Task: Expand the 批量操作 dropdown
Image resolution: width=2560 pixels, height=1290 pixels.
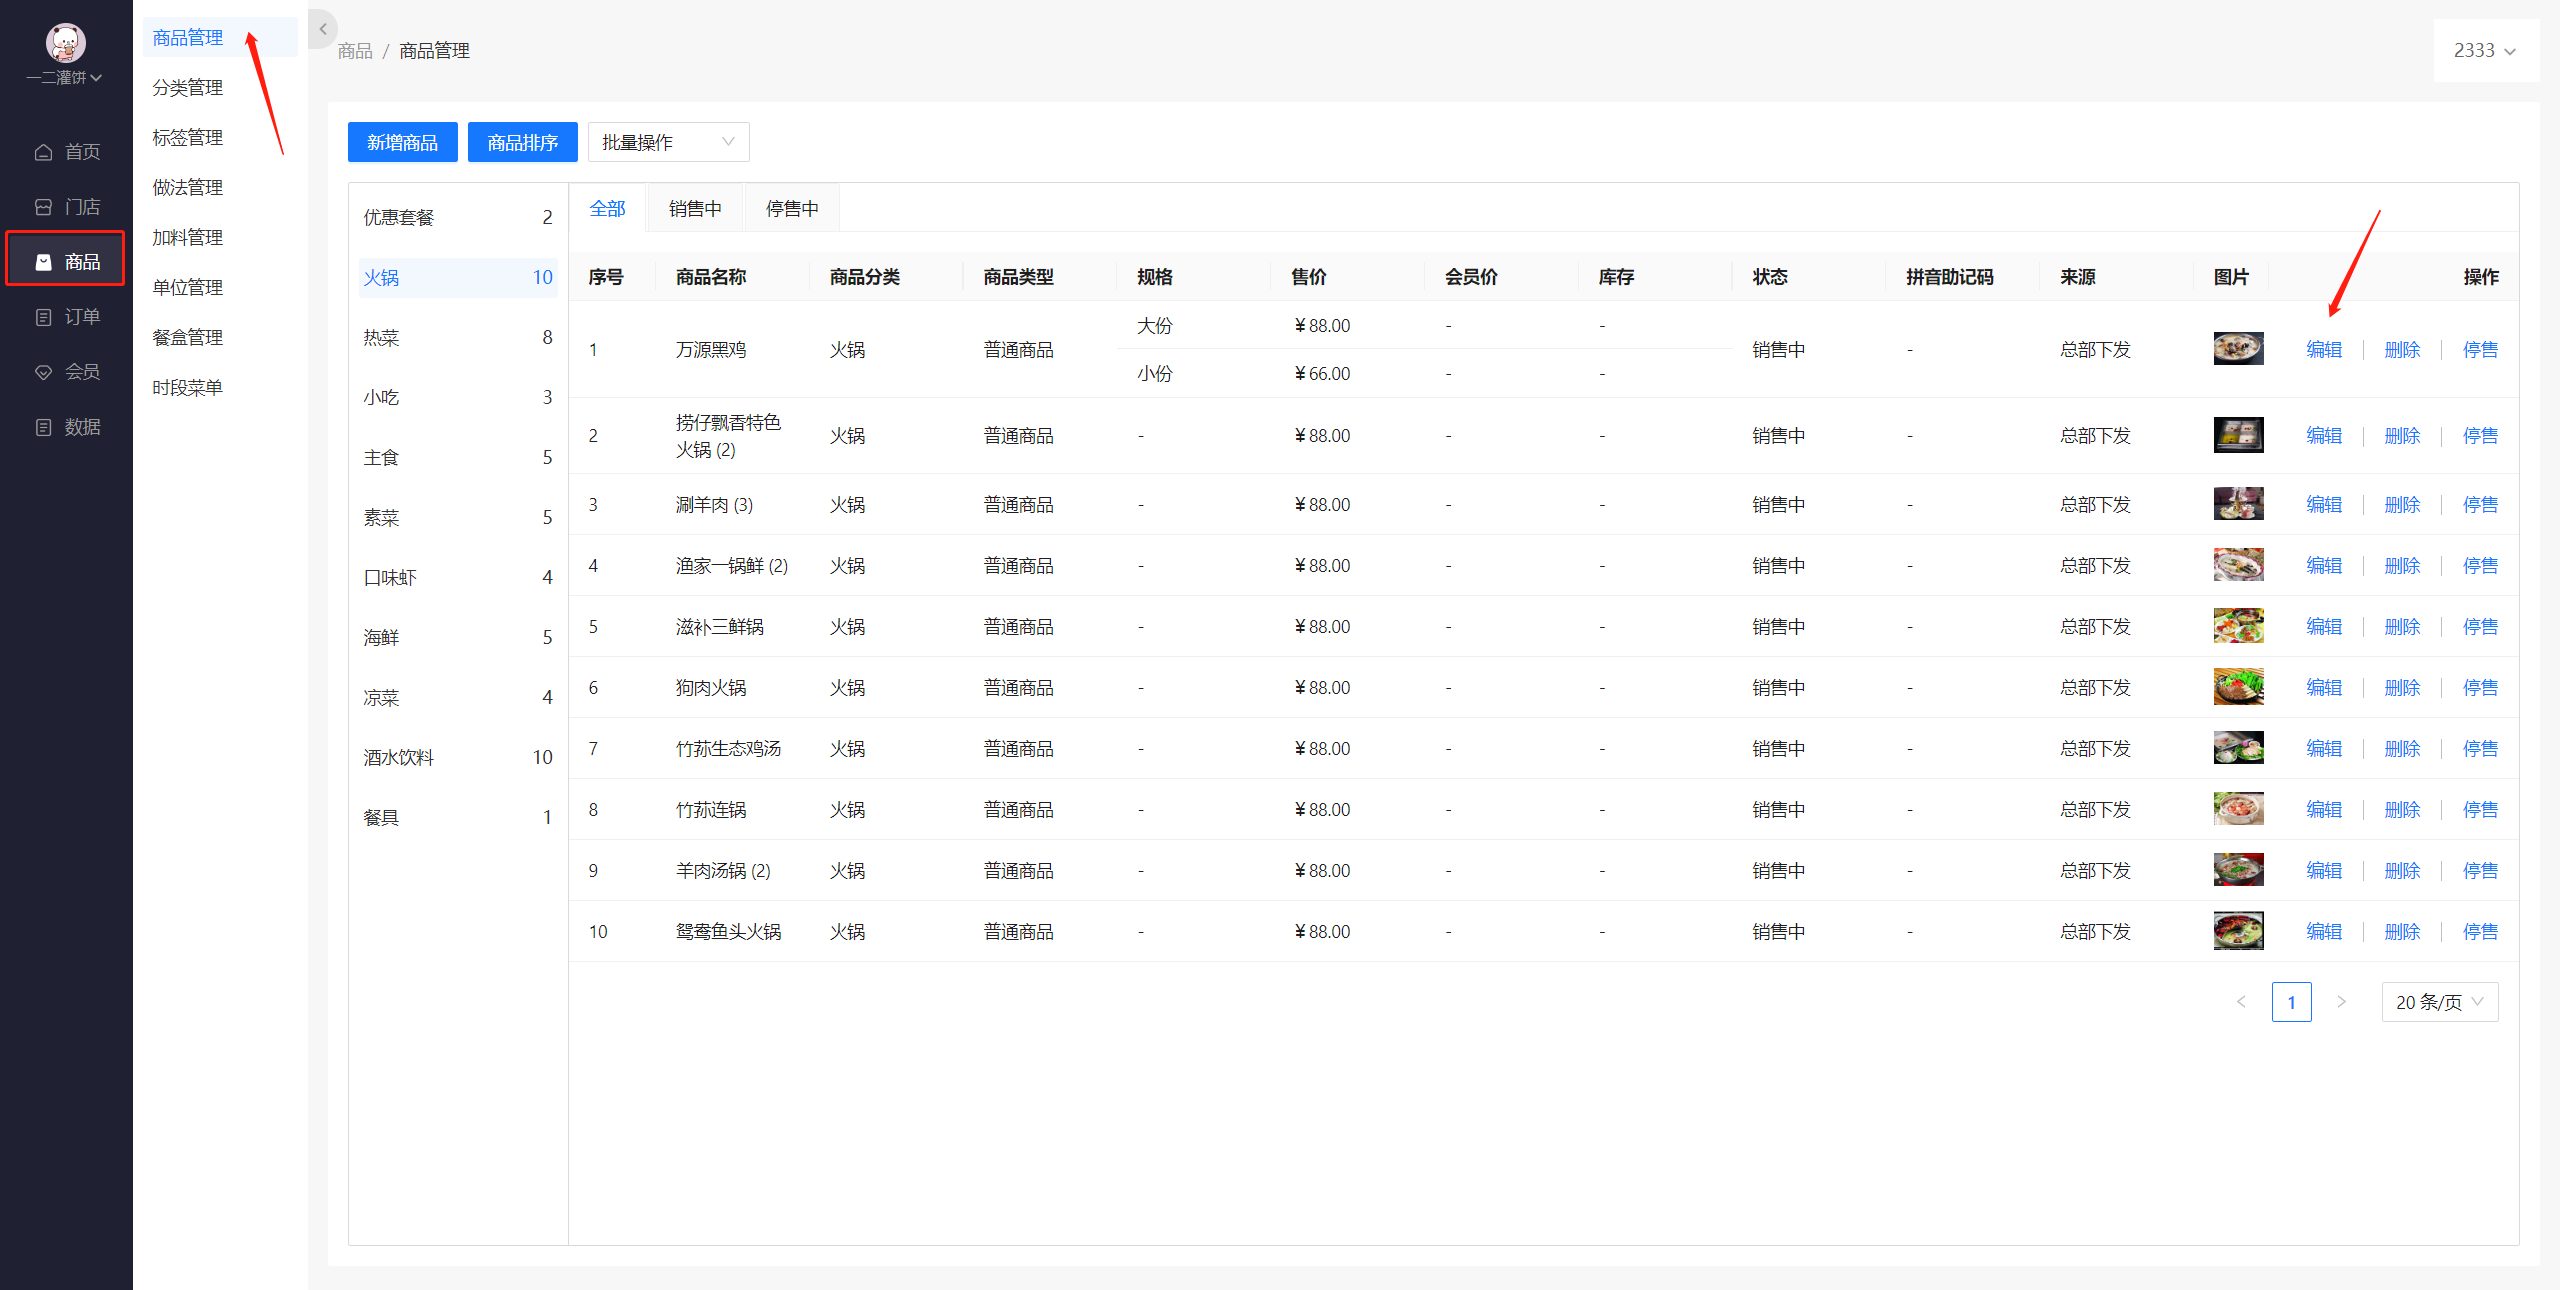Action: [668, 142]
